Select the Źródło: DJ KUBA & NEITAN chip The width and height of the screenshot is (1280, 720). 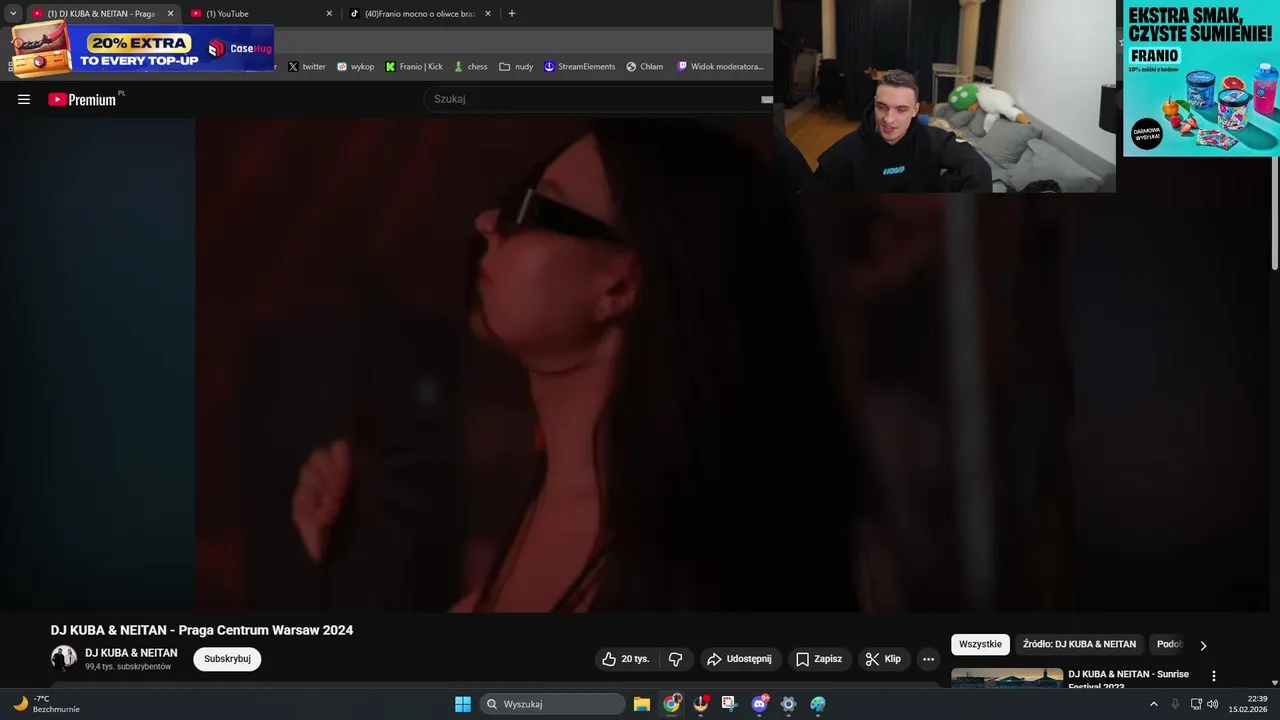pos(1079,644)
